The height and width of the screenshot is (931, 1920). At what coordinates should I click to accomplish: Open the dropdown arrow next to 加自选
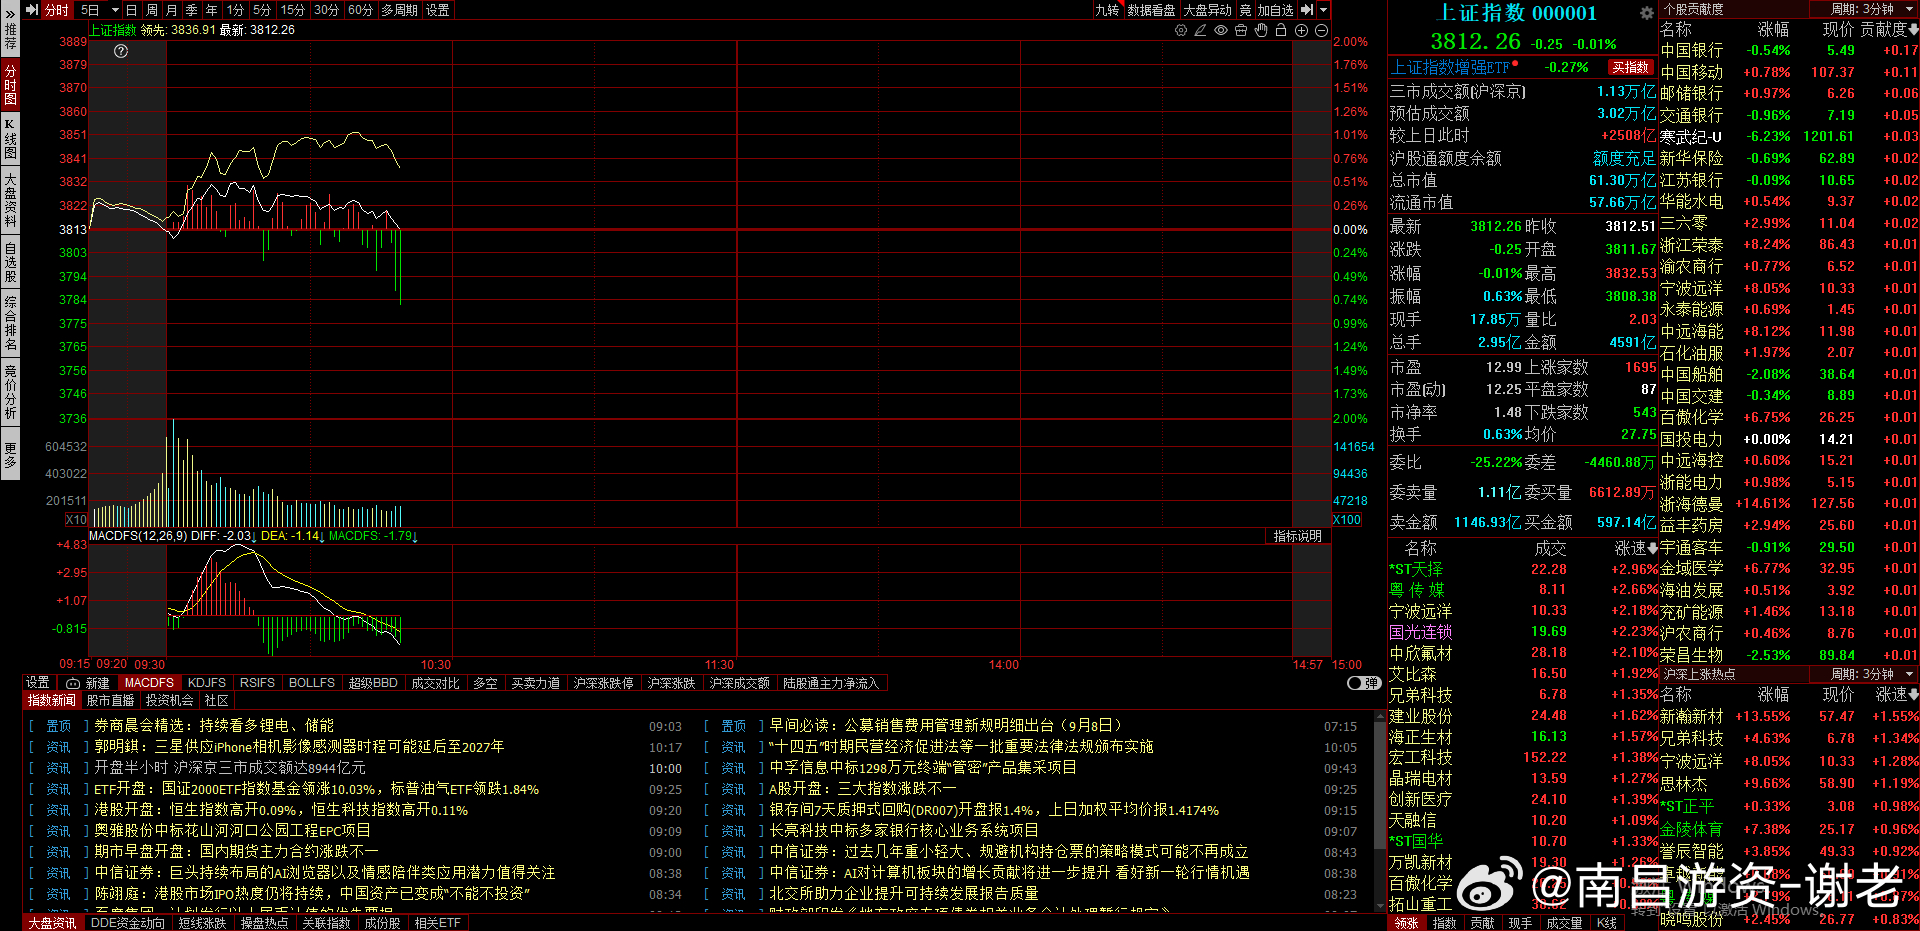click(x=1324, y=10)
